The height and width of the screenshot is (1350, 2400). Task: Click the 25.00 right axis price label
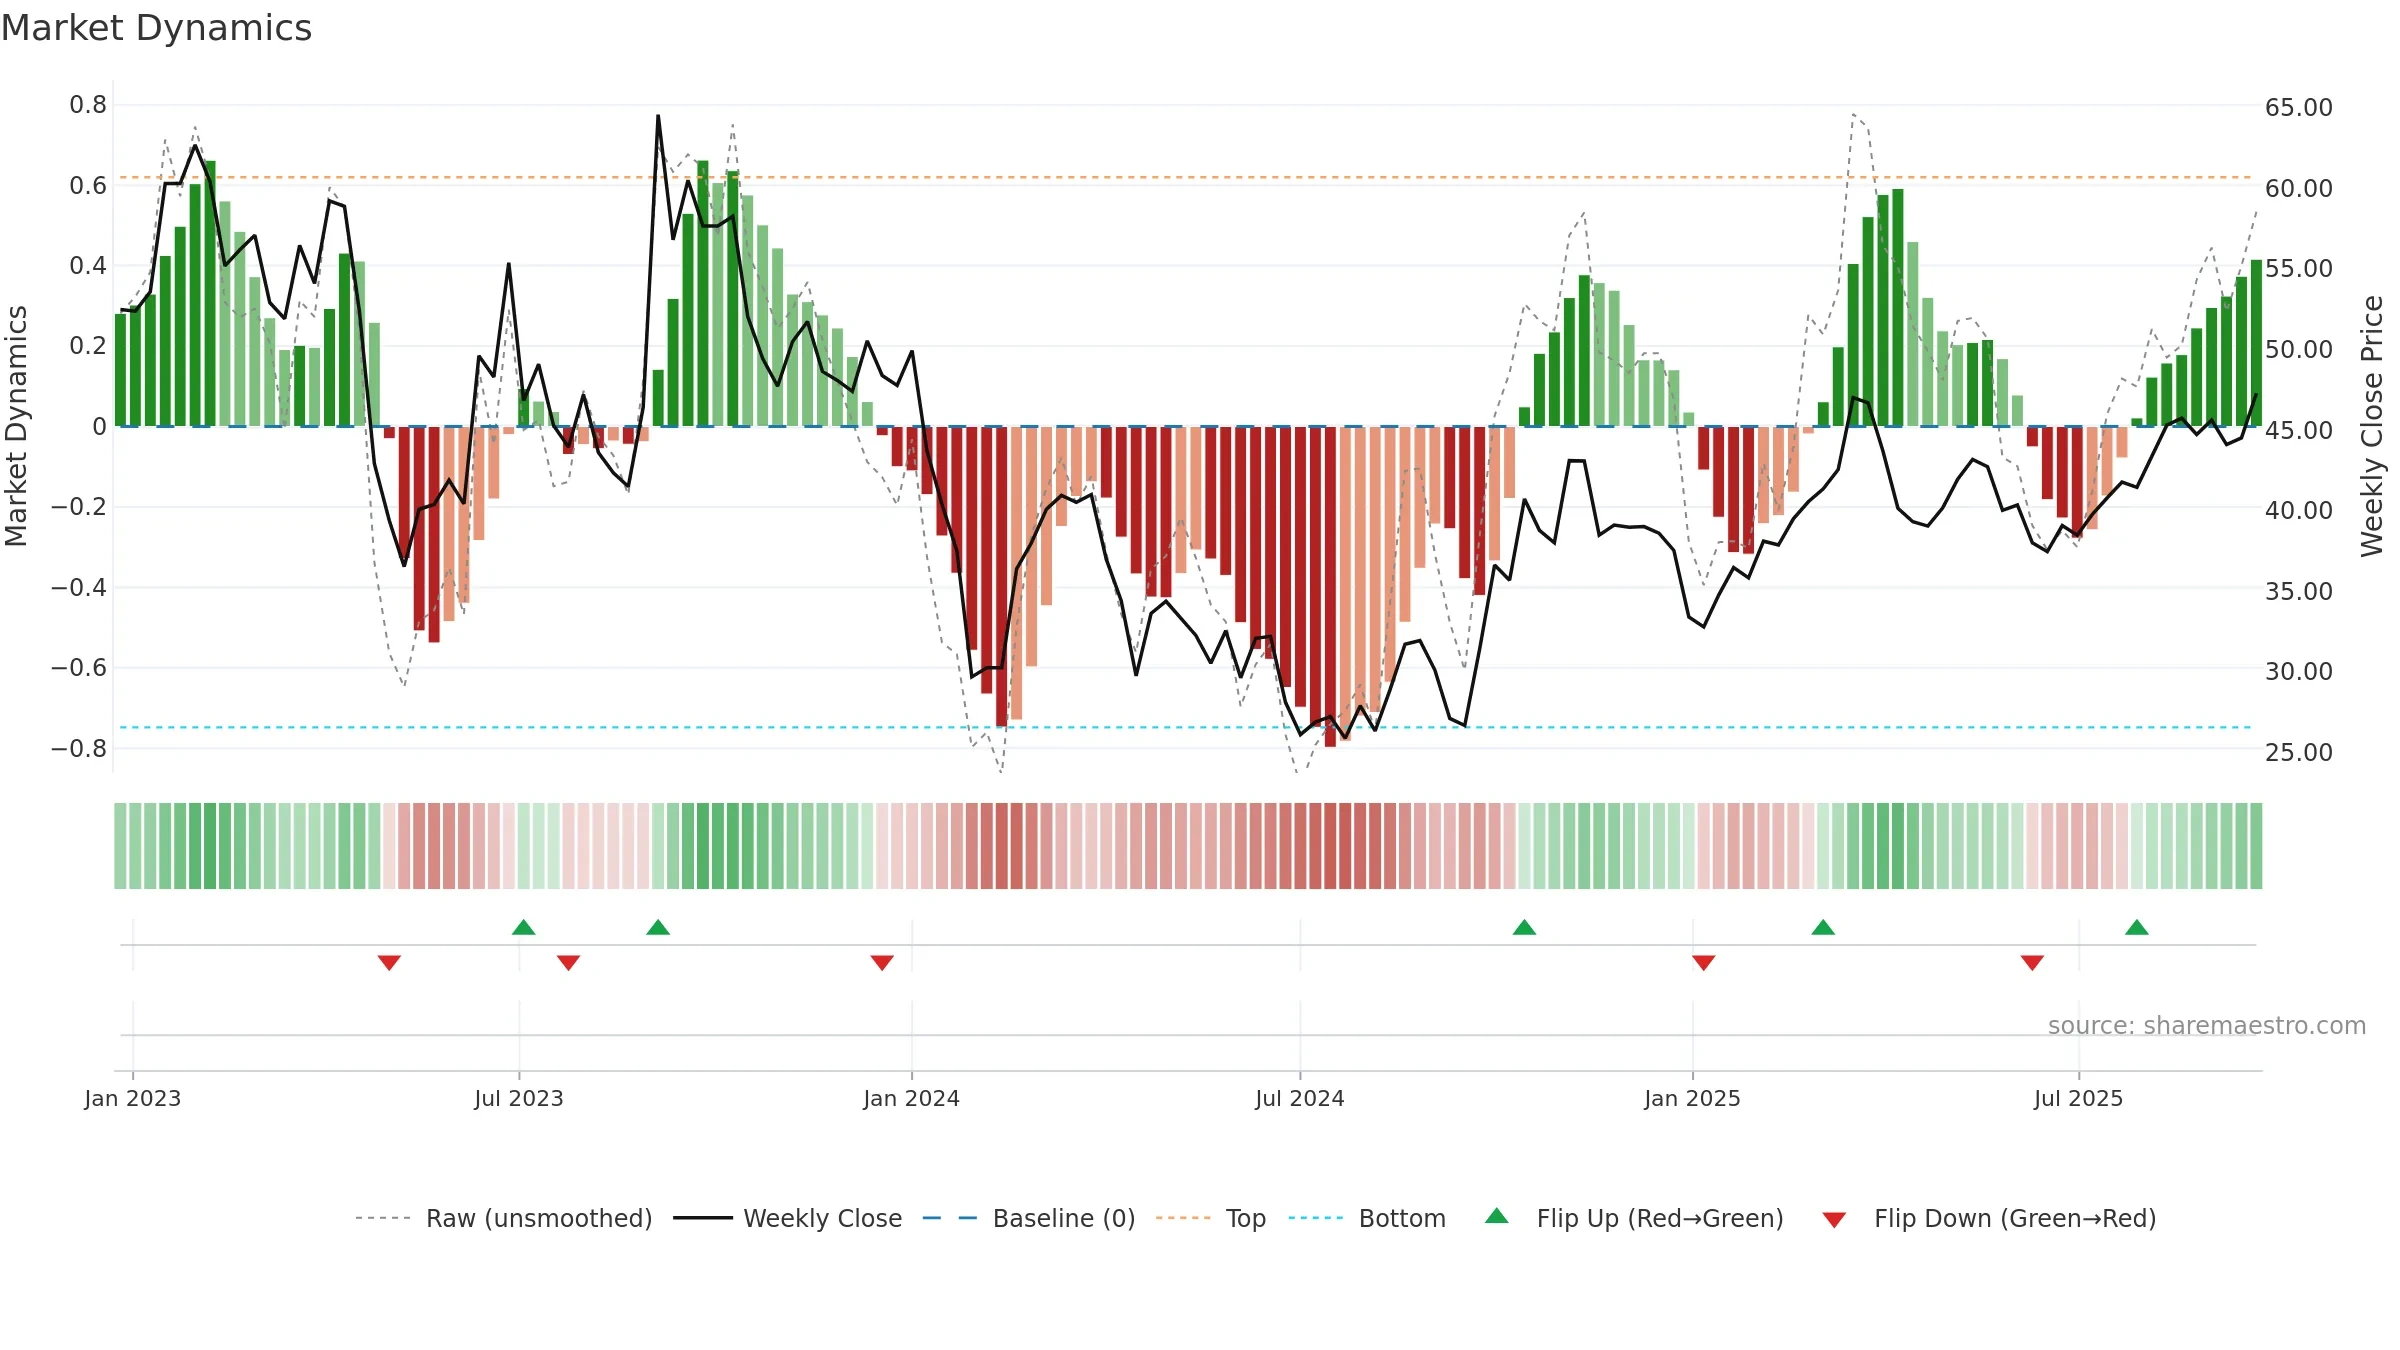coord(2299,752)
